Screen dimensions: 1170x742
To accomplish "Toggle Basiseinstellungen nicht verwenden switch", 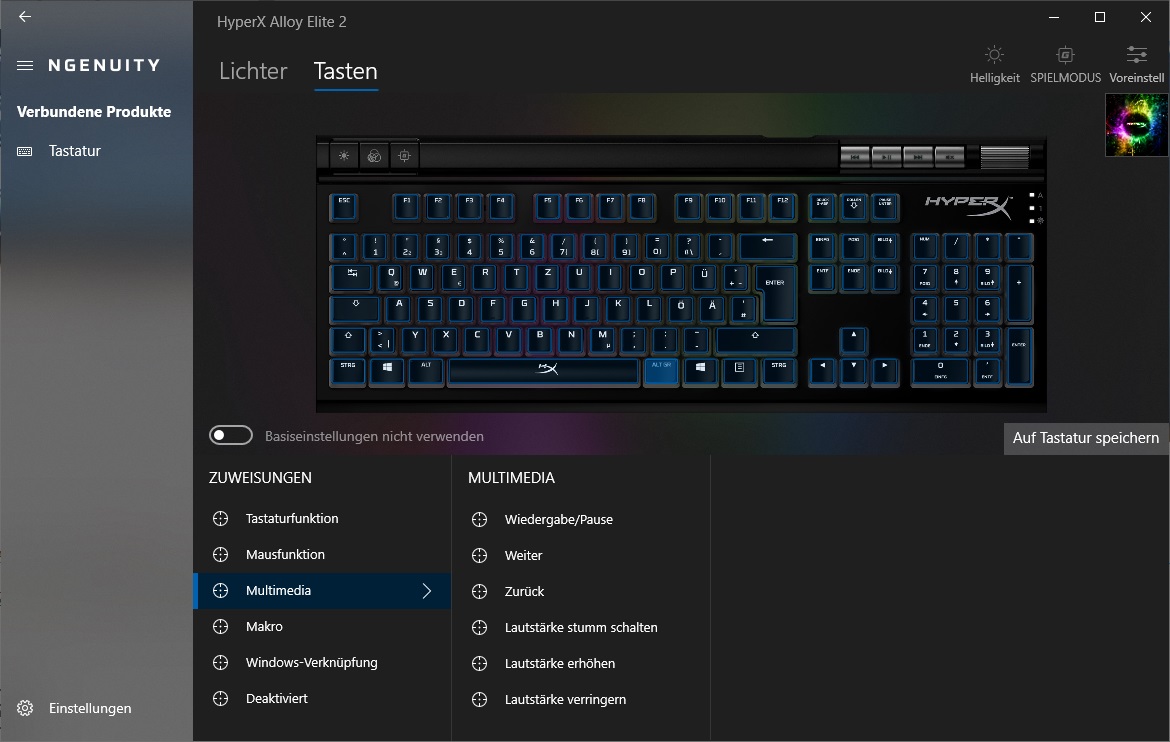I will [231, 435].
